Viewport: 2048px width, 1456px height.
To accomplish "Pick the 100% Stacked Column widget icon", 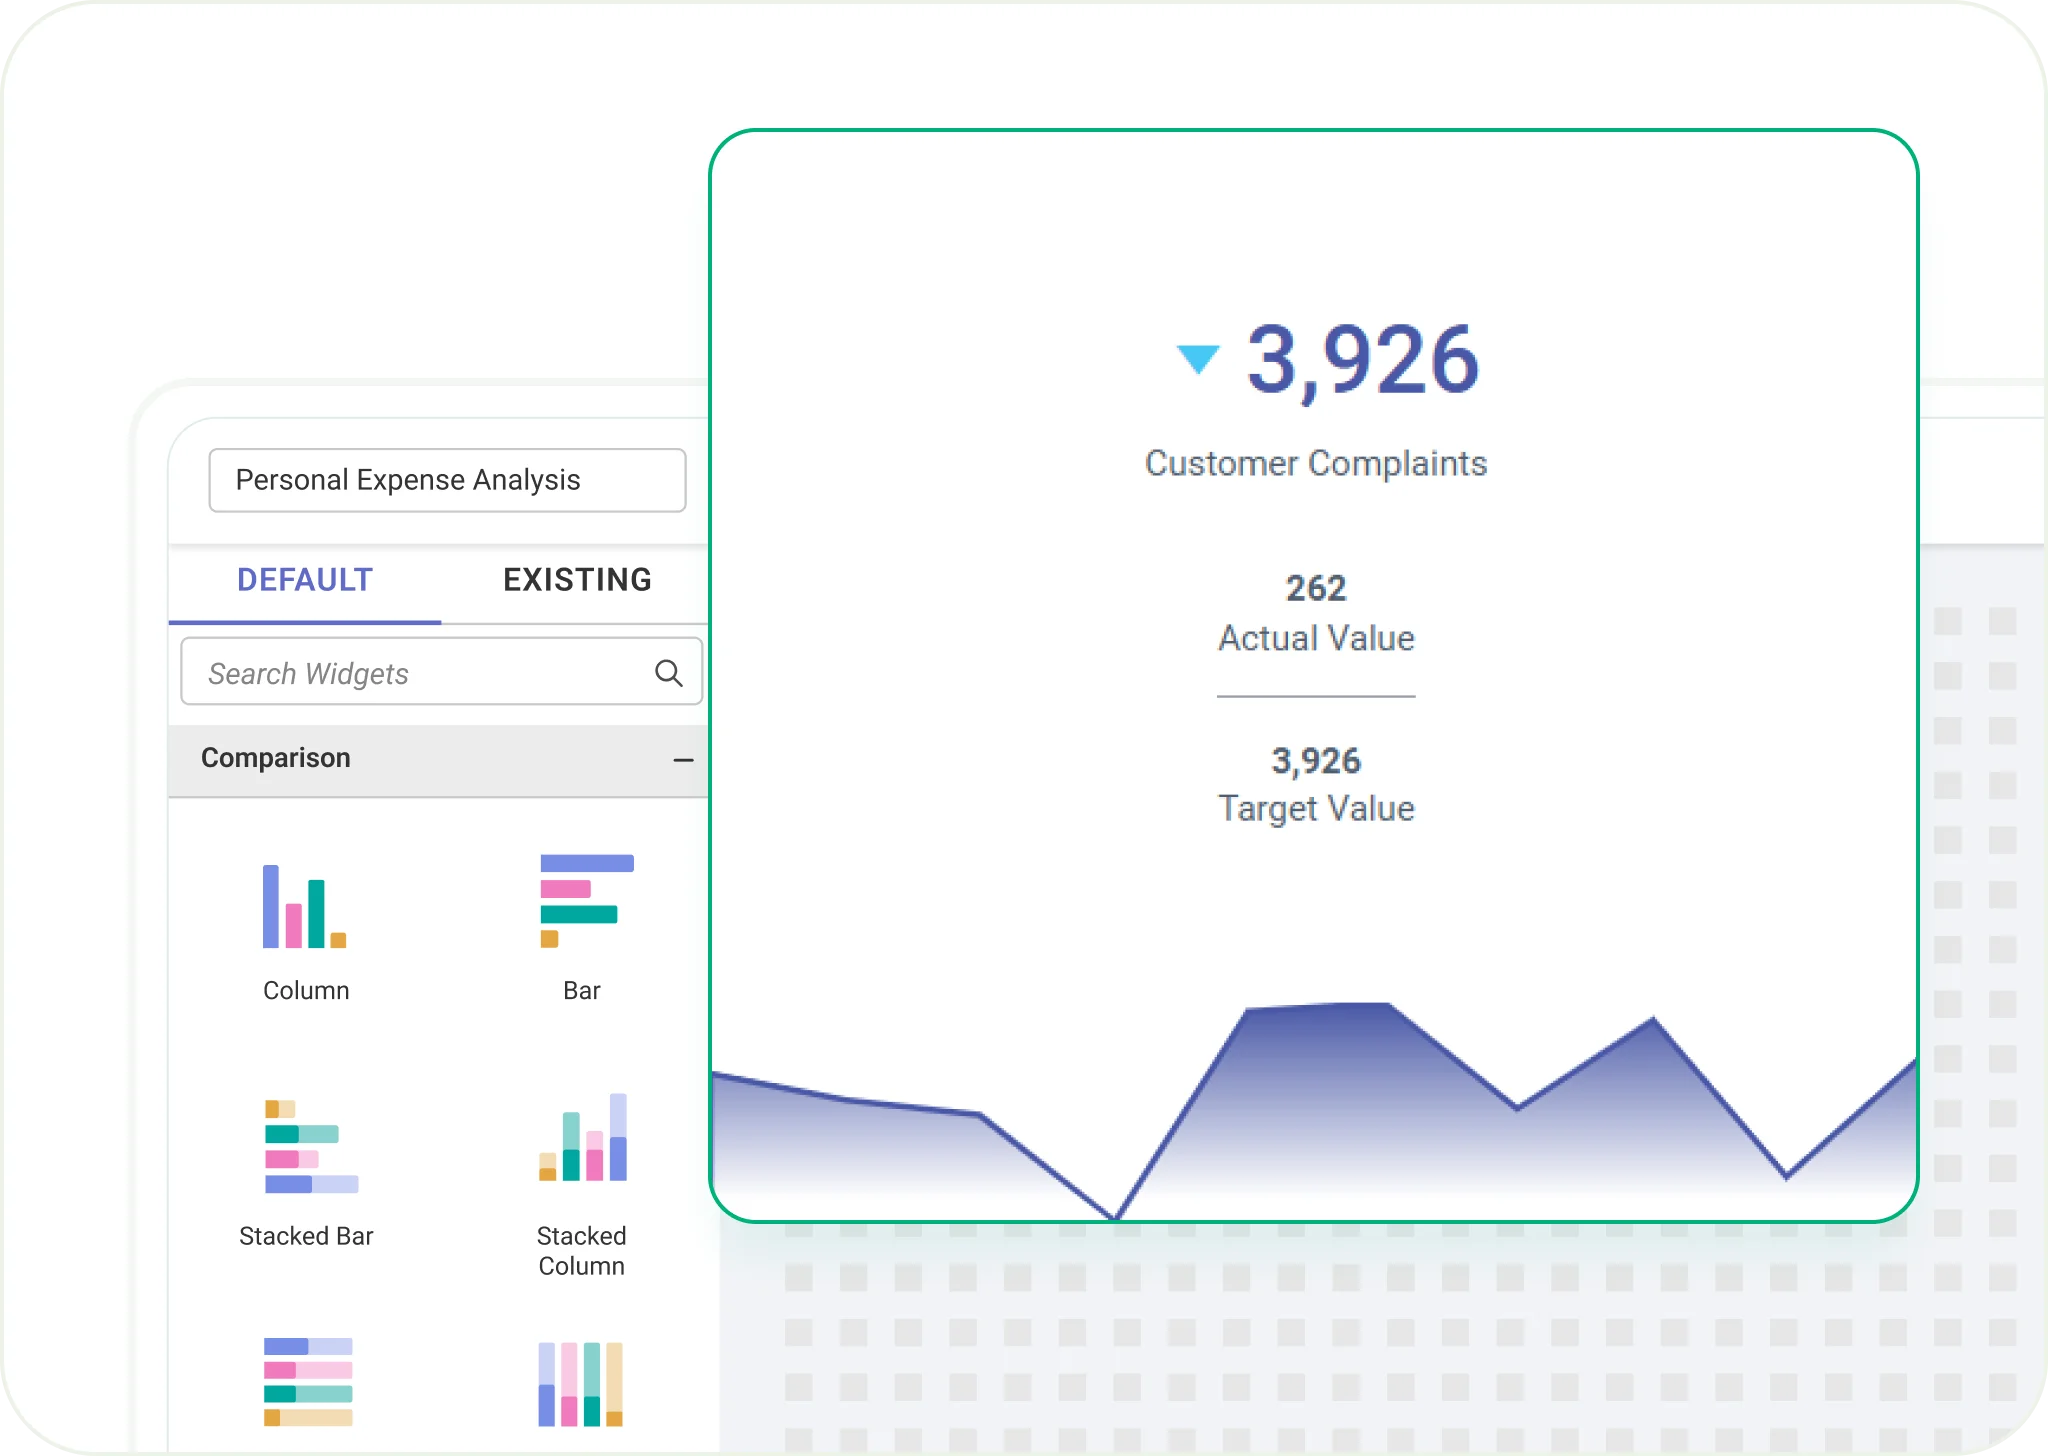I will point(580,1385).
